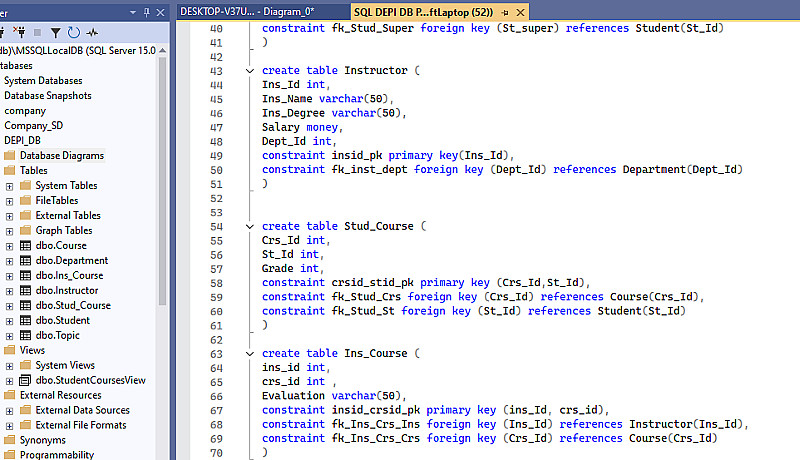This screenshot has height=460, width=800.
Task: Click the Synonyms folder icon
Action: coord(10,440)
